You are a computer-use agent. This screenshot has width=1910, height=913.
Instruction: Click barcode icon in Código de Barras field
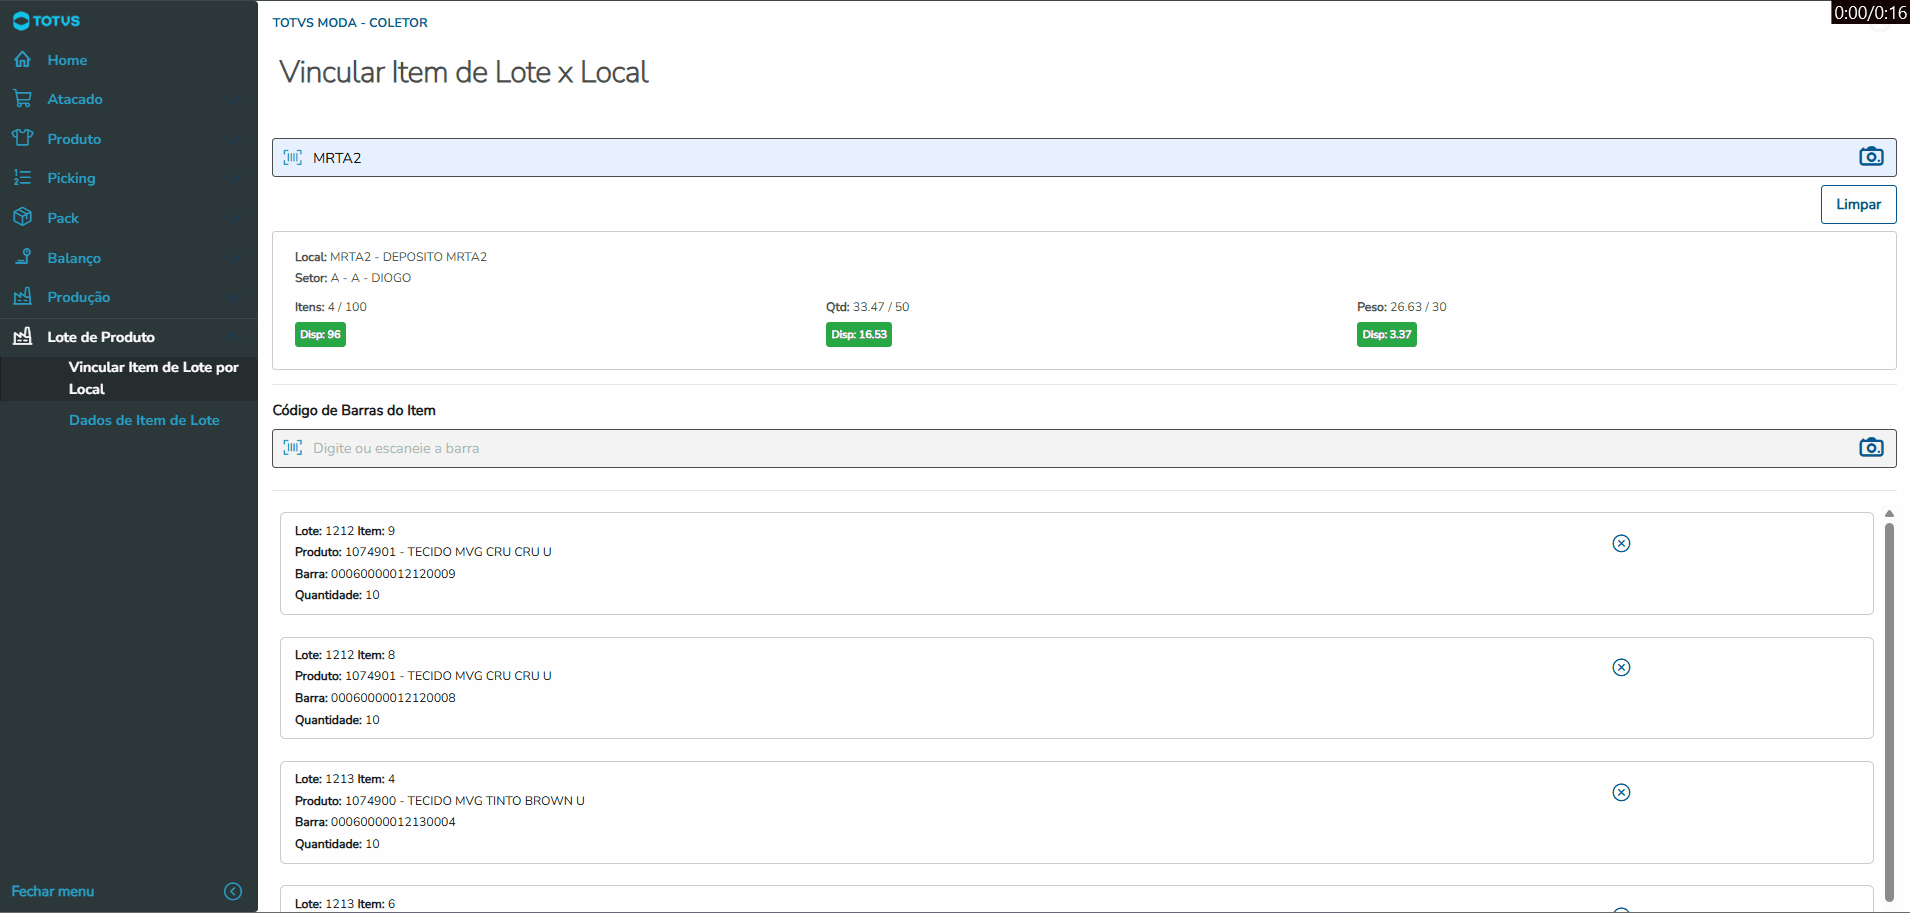(x=292, y=448)
